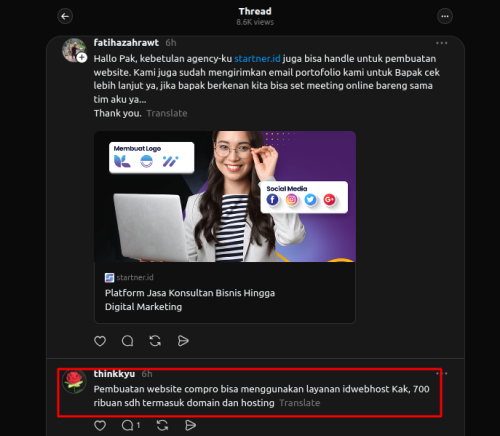This screenshot has width=500, height=436.
Task: Like thinkkyu's reply
Action: pos(100,425)
